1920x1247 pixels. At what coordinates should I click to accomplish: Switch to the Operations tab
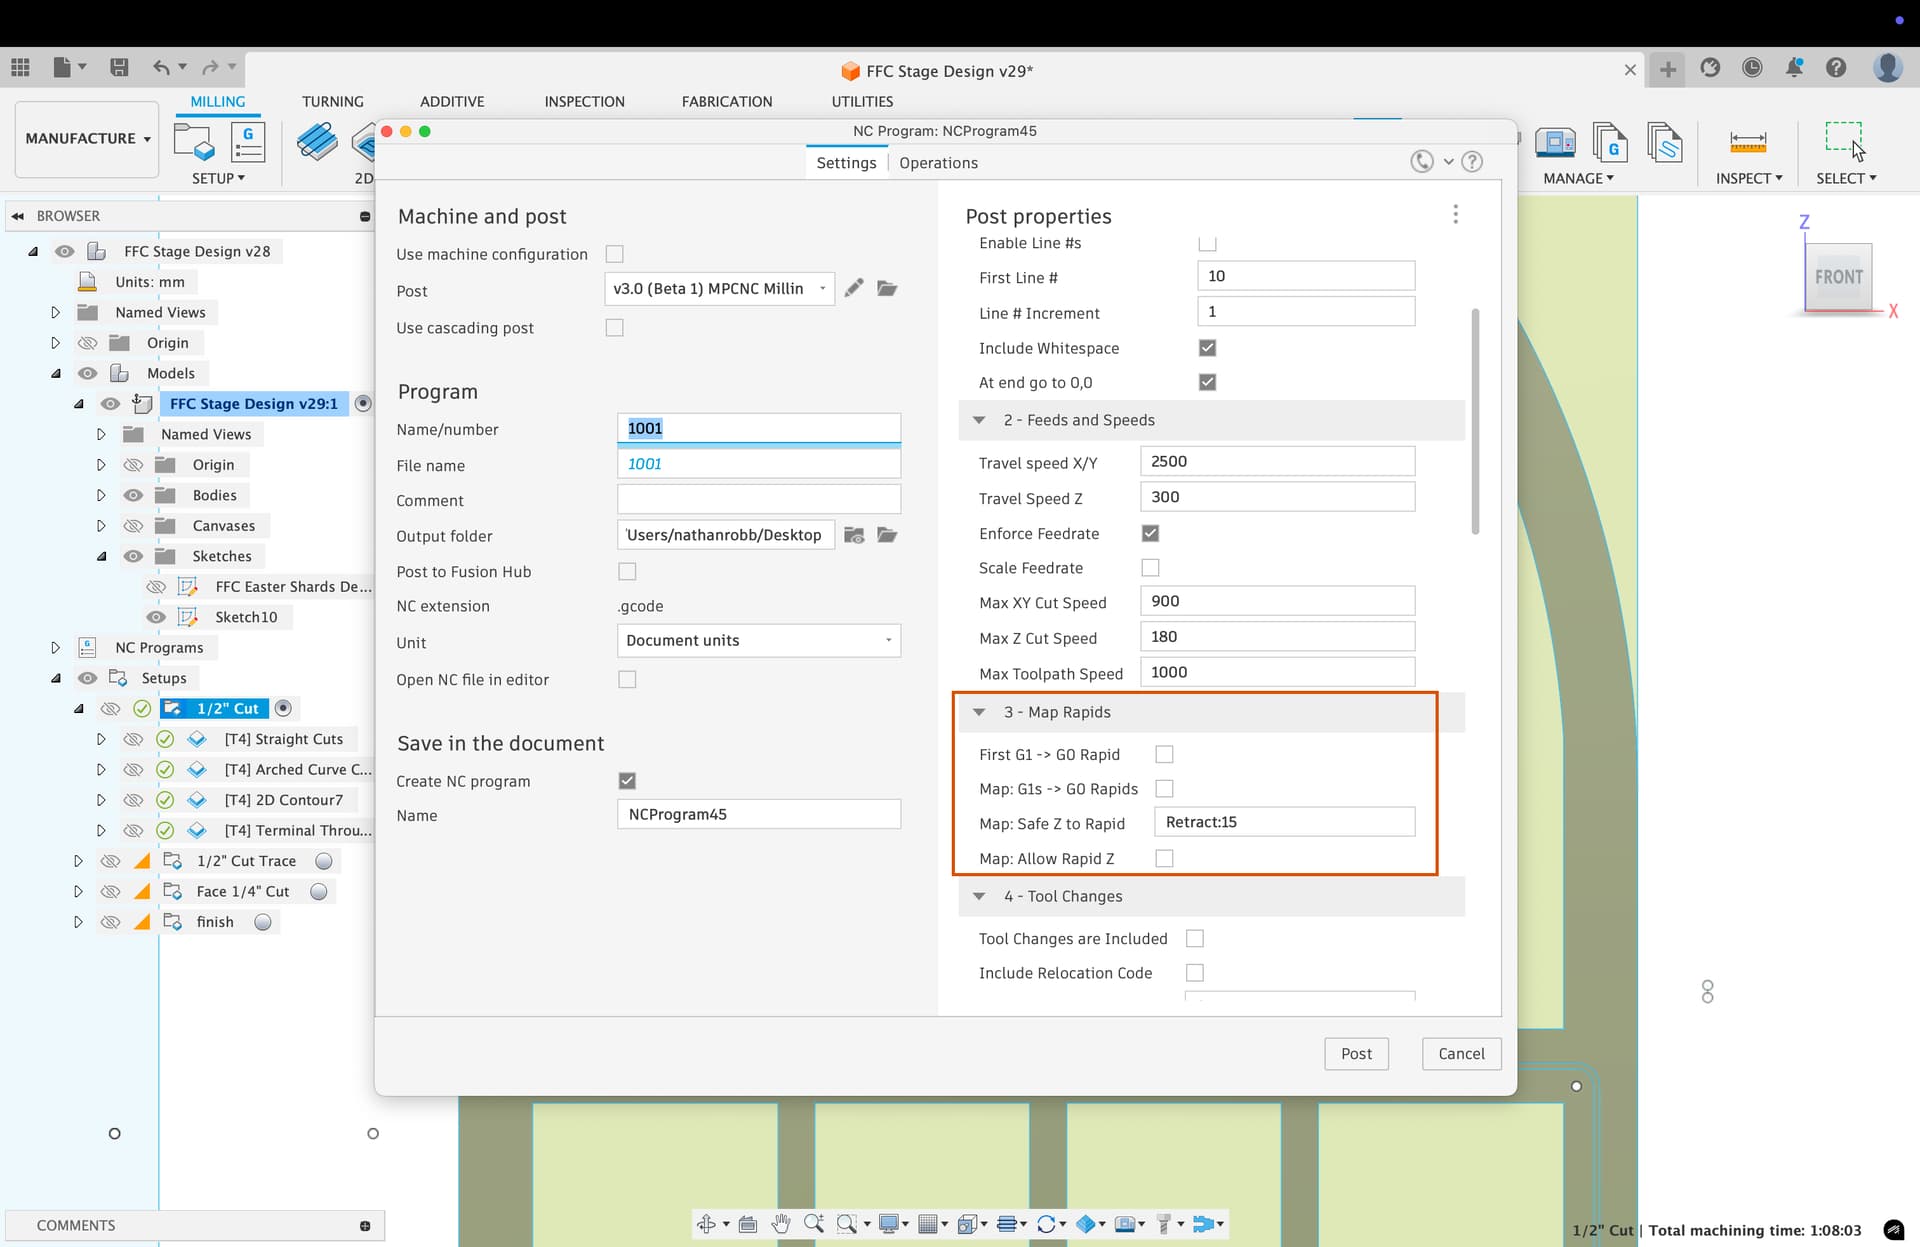tap(937, 163)
